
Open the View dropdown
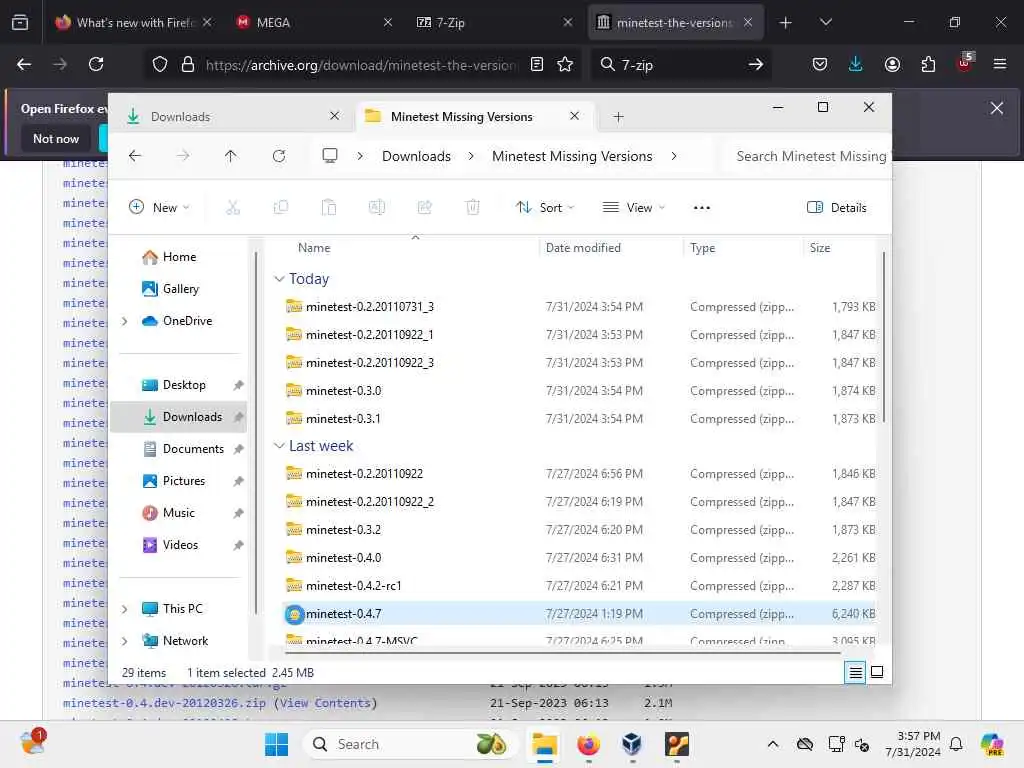[x=633, y=208]
